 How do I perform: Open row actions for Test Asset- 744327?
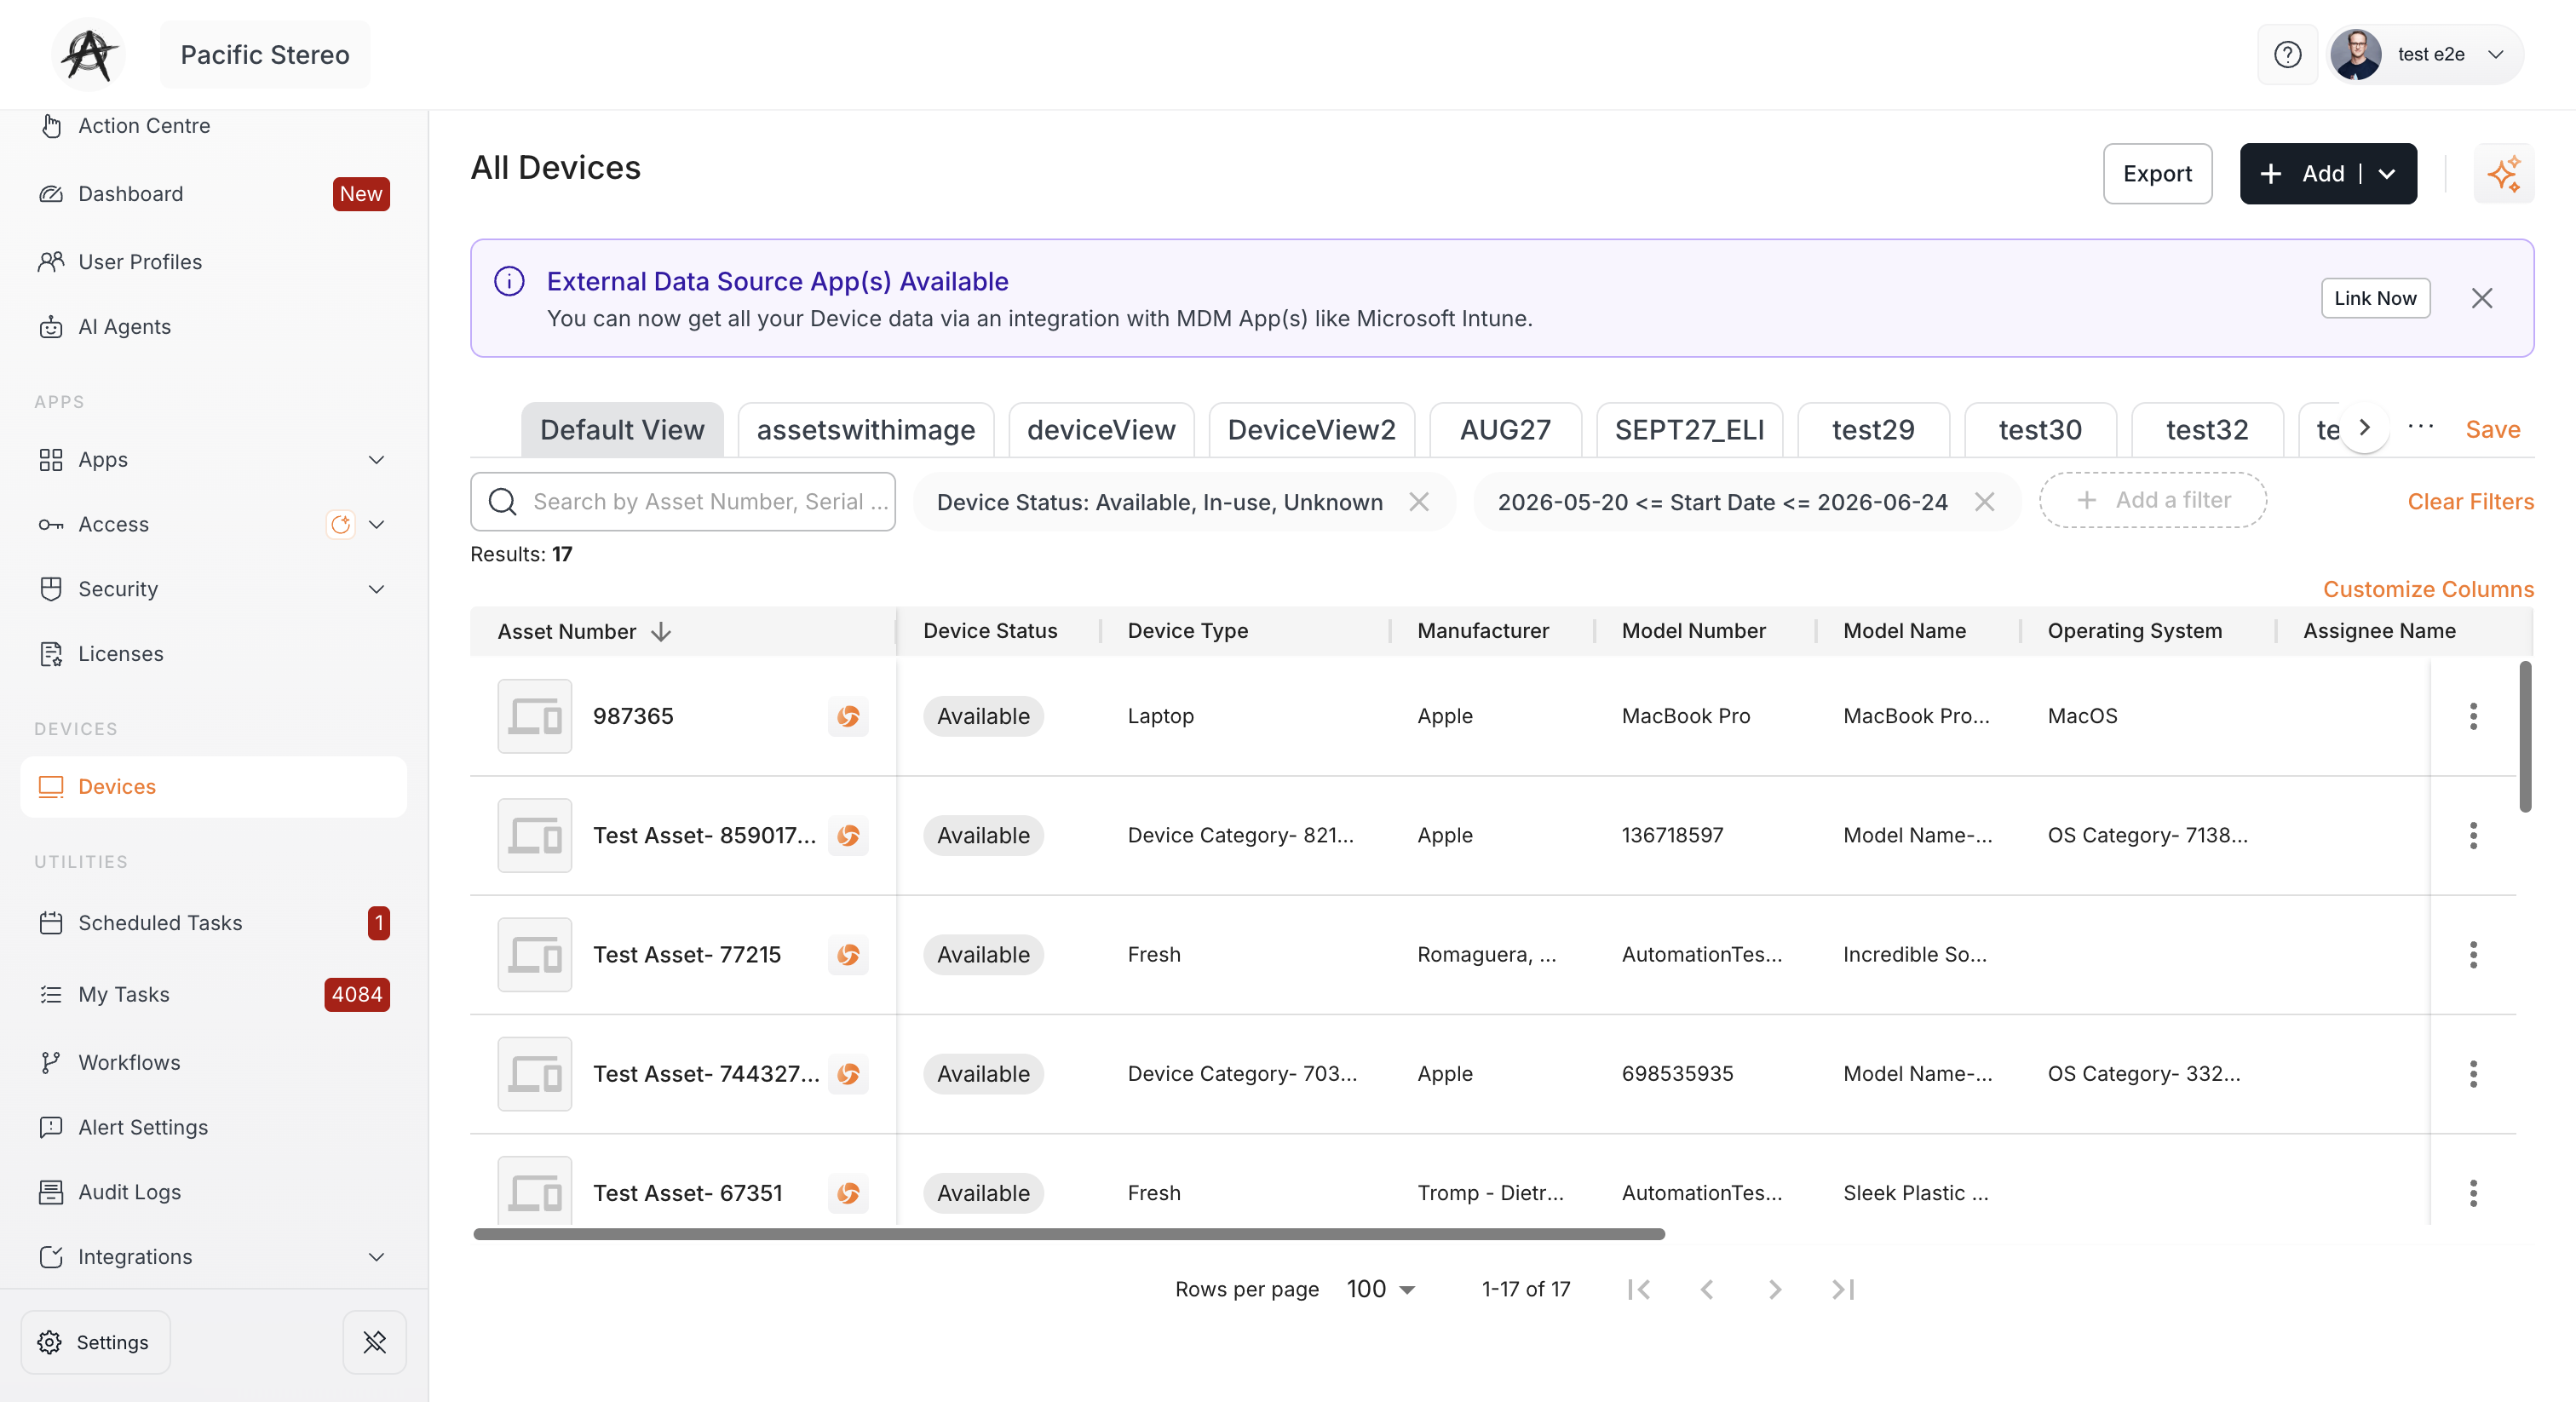(2473, 1074)
